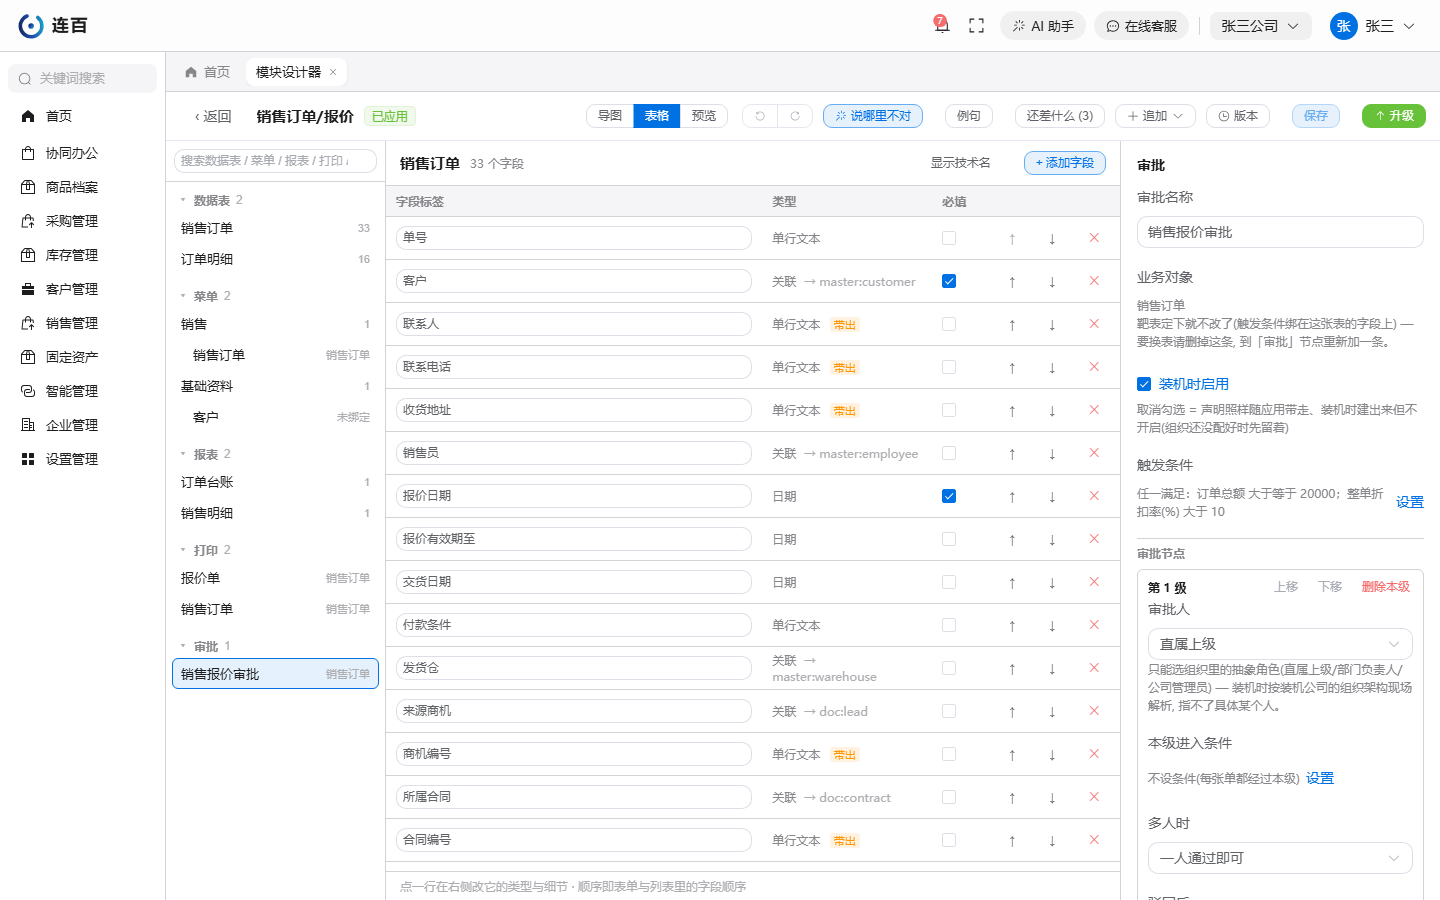
Task: Click the 审批名称 input field
Action: (1280, 232)
